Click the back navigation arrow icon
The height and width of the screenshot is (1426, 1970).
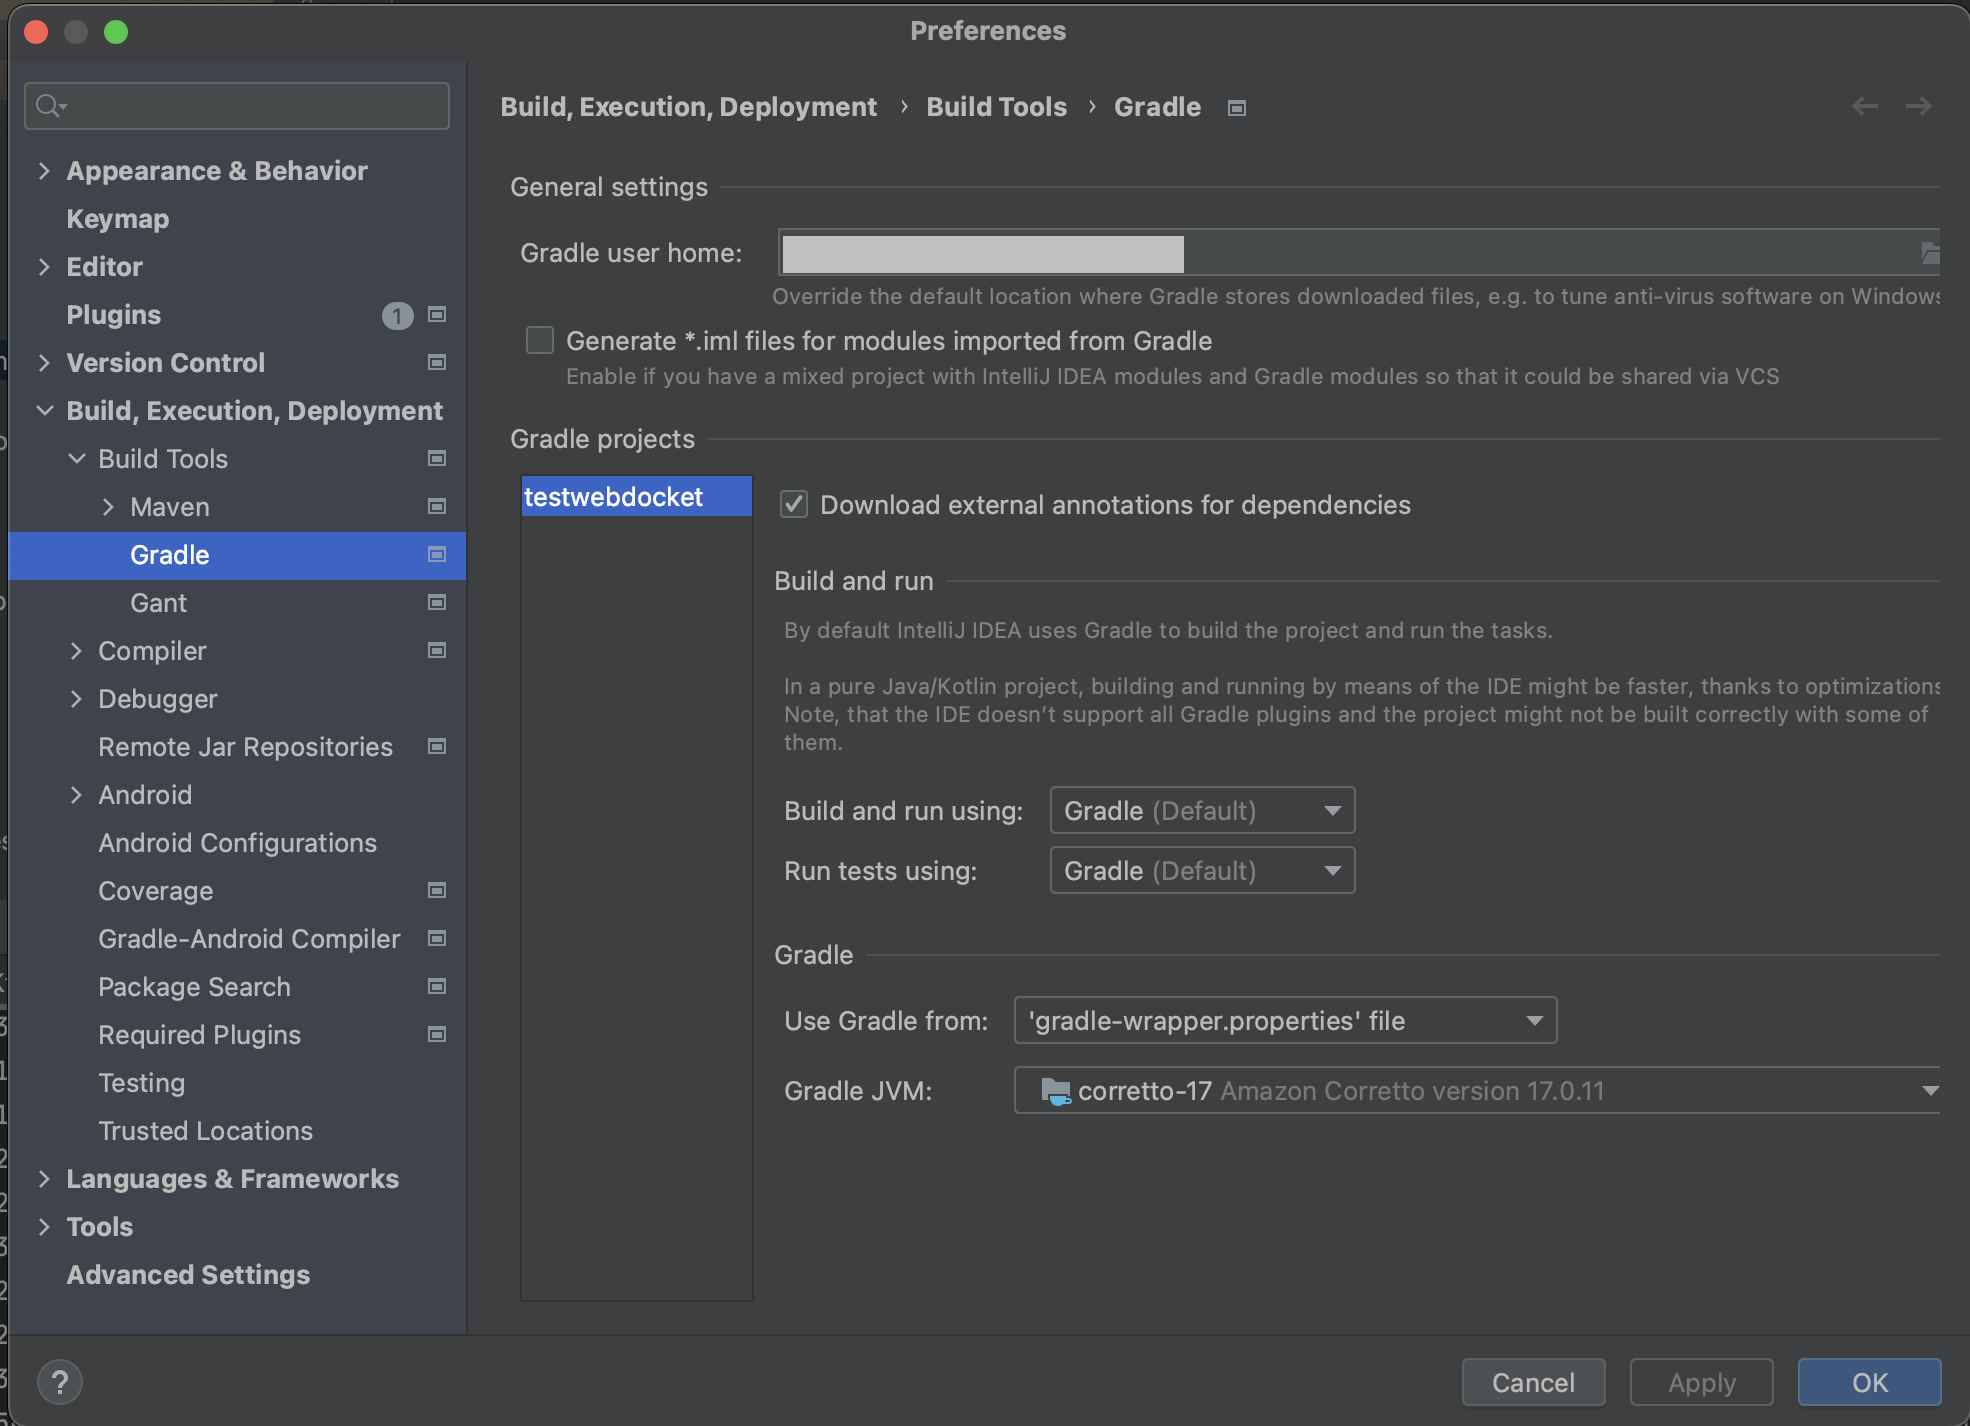tap(1864, 106)
